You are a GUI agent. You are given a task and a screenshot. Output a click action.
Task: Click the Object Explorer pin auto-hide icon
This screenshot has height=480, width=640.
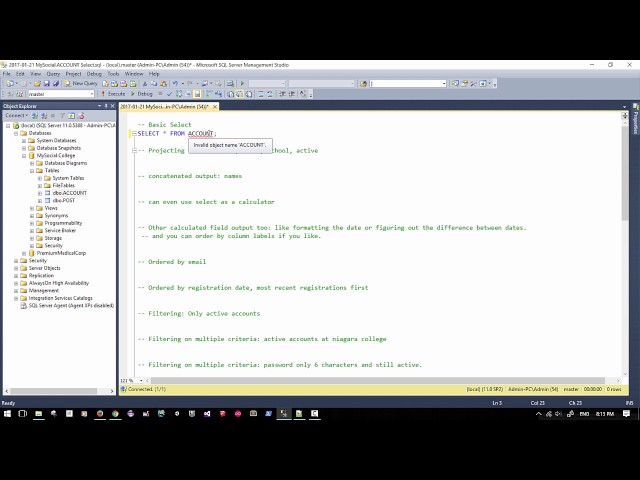point(106,106)
